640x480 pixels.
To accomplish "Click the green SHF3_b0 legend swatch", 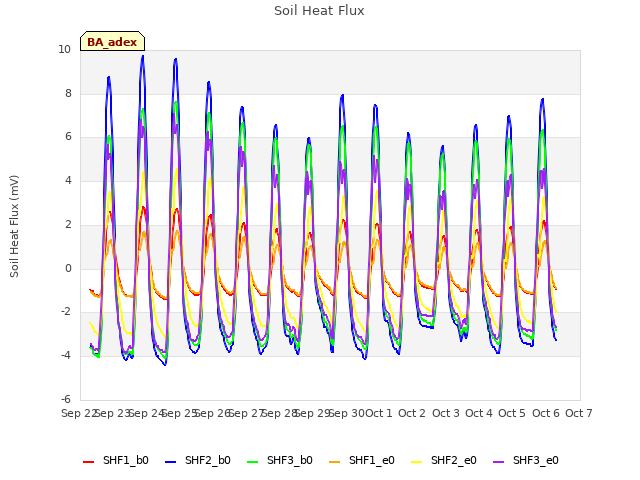I will [253, 462].
